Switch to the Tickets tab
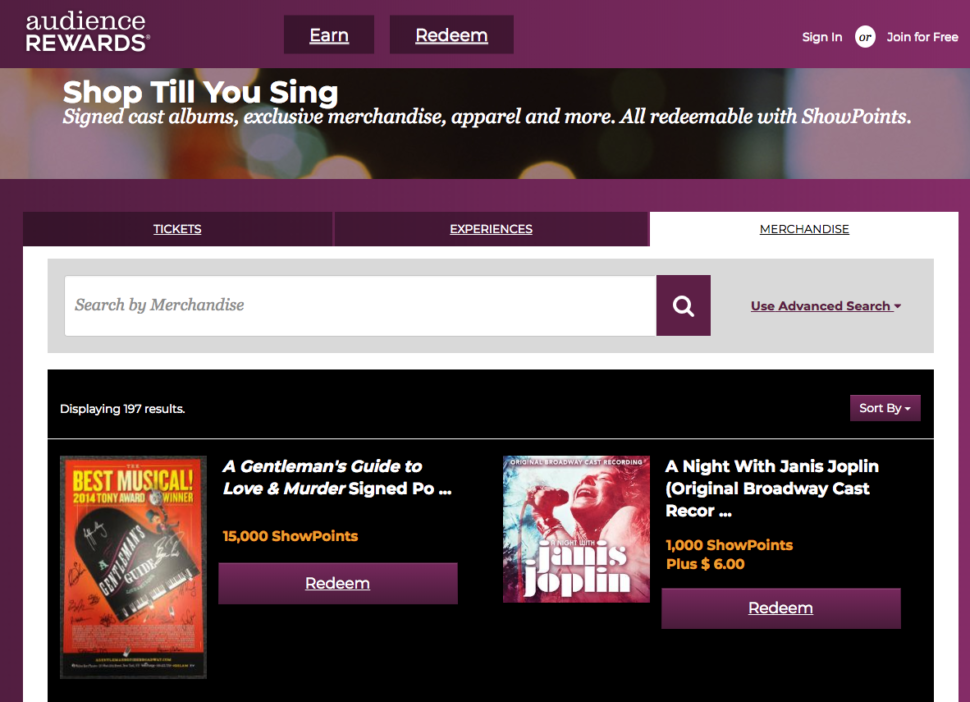 (178, 229)
